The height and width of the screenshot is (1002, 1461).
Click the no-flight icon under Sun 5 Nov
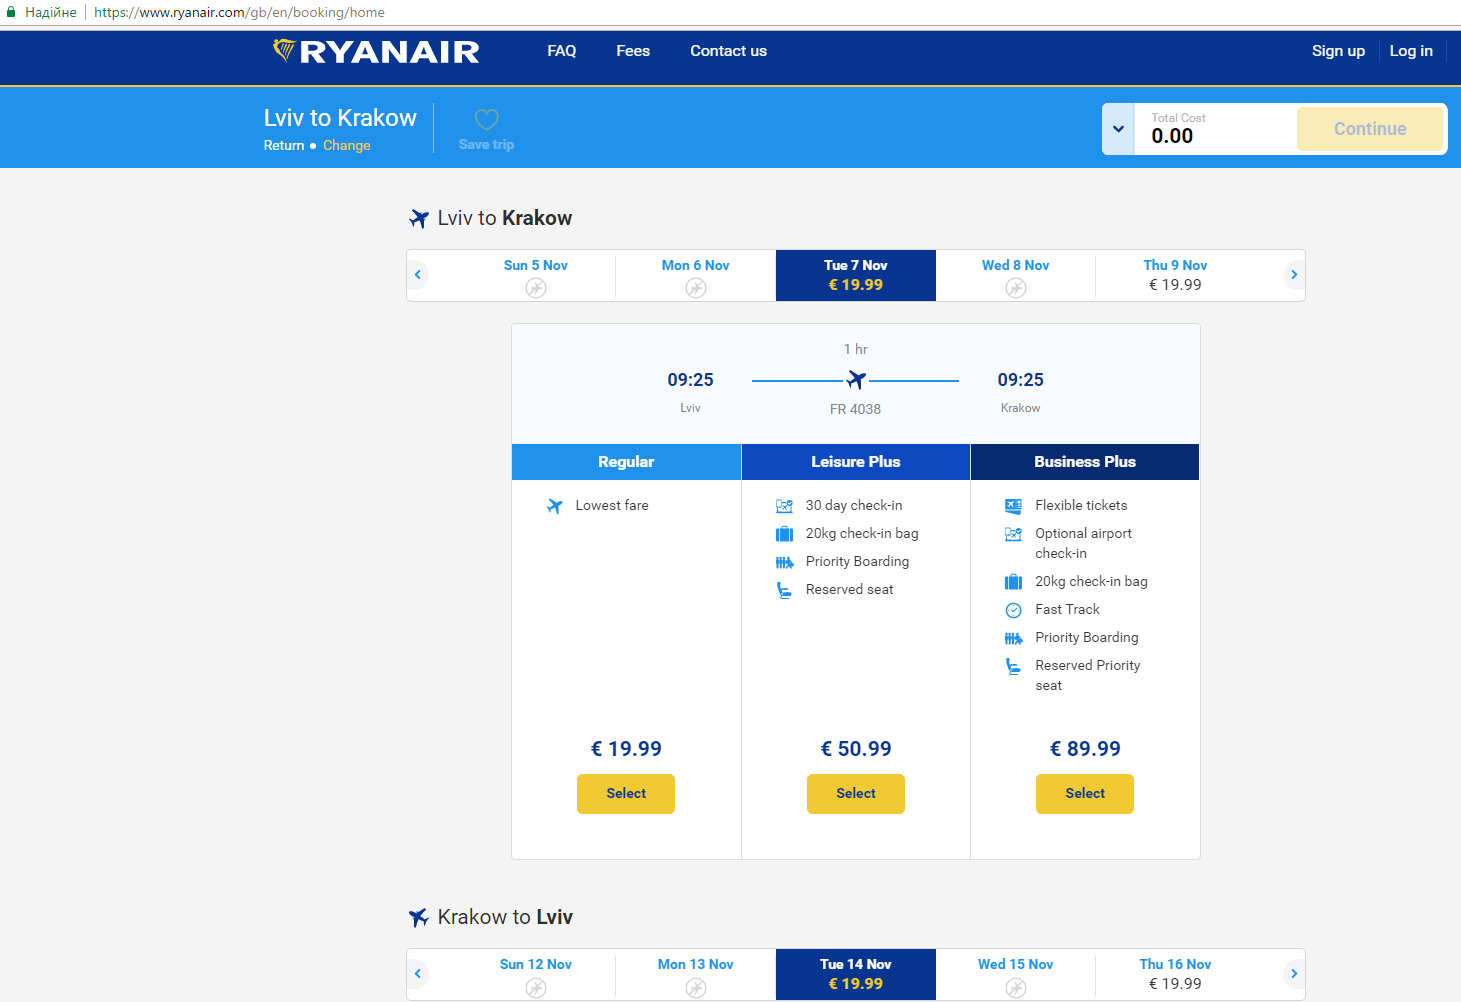pyautogui.click(x=536, y=288)
